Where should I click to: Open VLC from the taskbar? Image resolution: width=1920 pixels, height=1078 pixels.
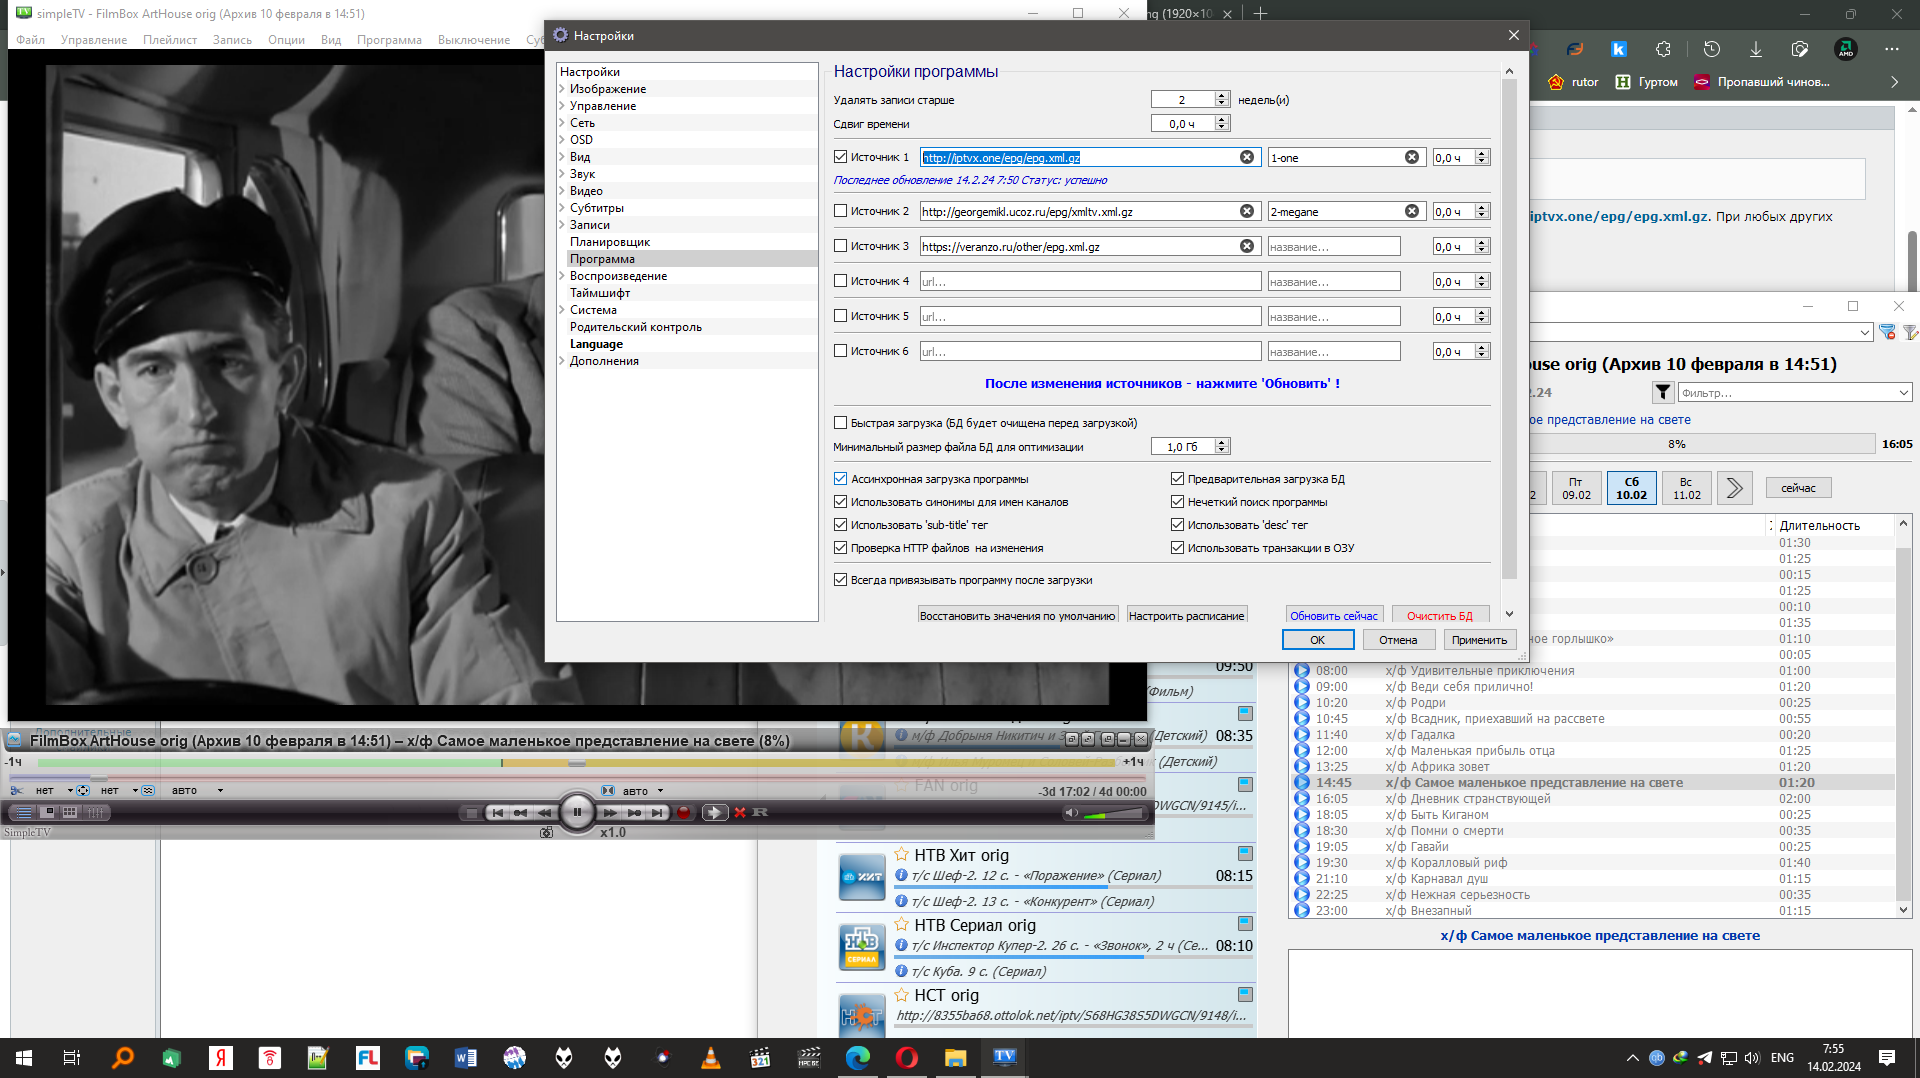(711, 1057)
